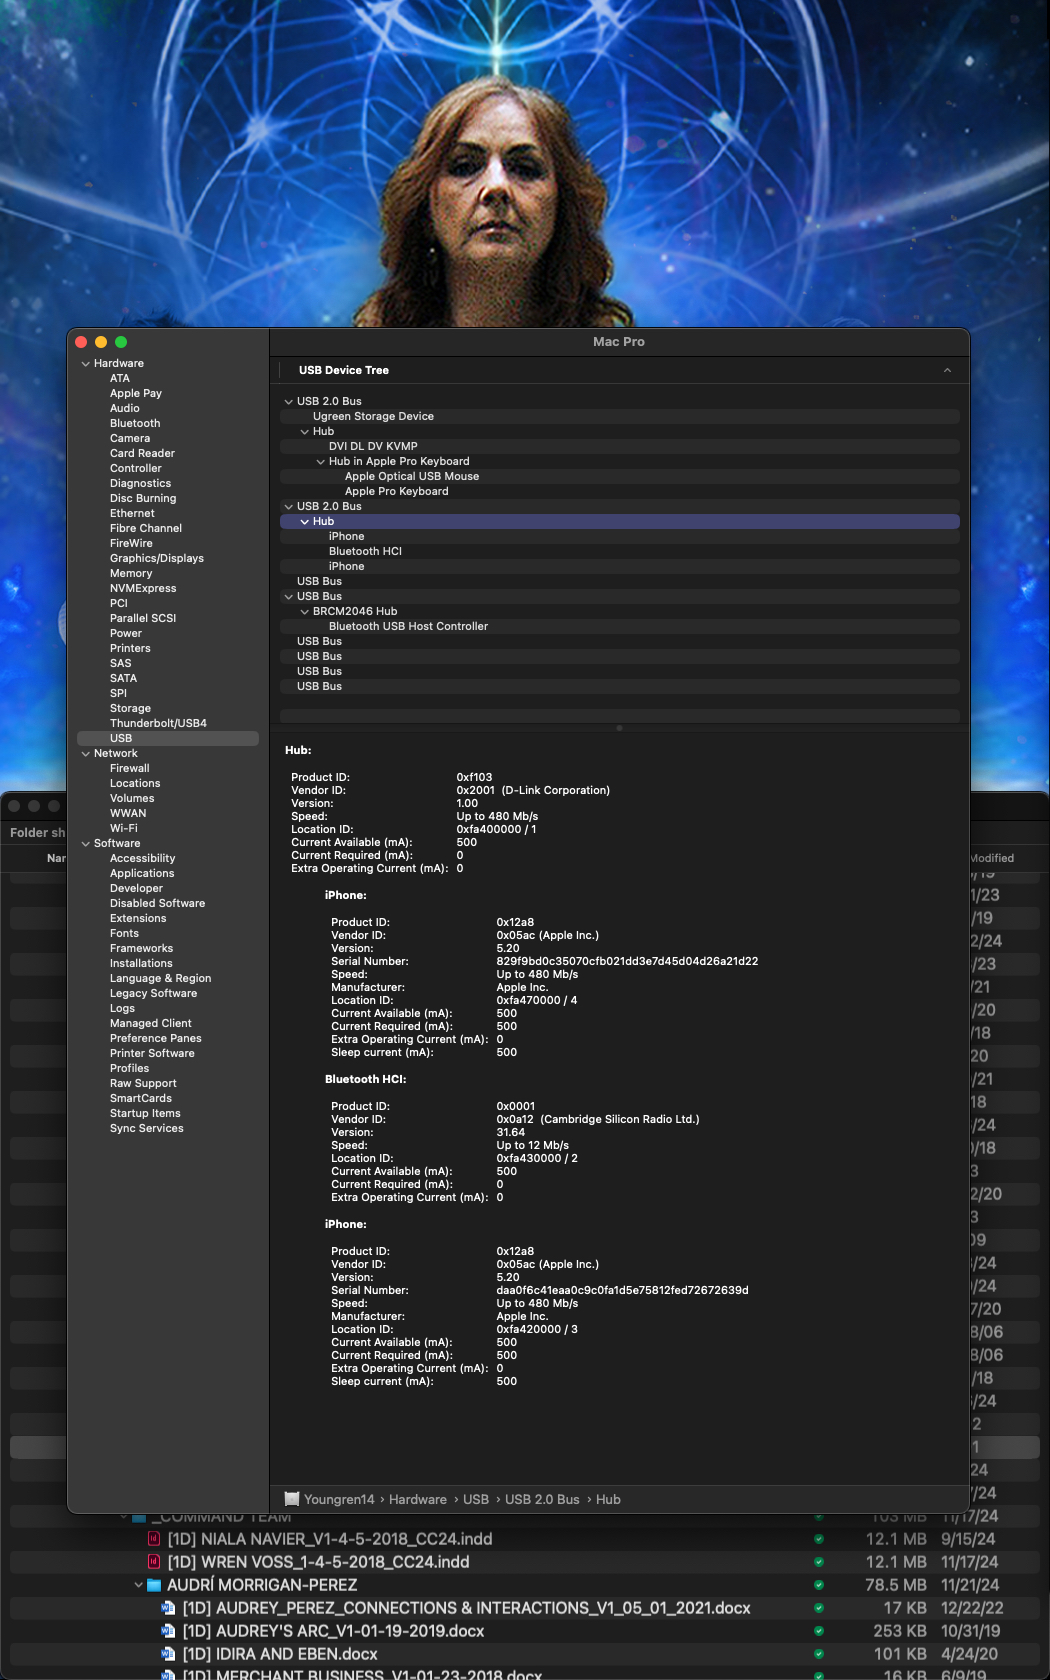The height and width of the screenshot is (1680, 1050).
Task: Click Hardware in the path bar
Action: pyautogui.click(x=418, y=1499)
